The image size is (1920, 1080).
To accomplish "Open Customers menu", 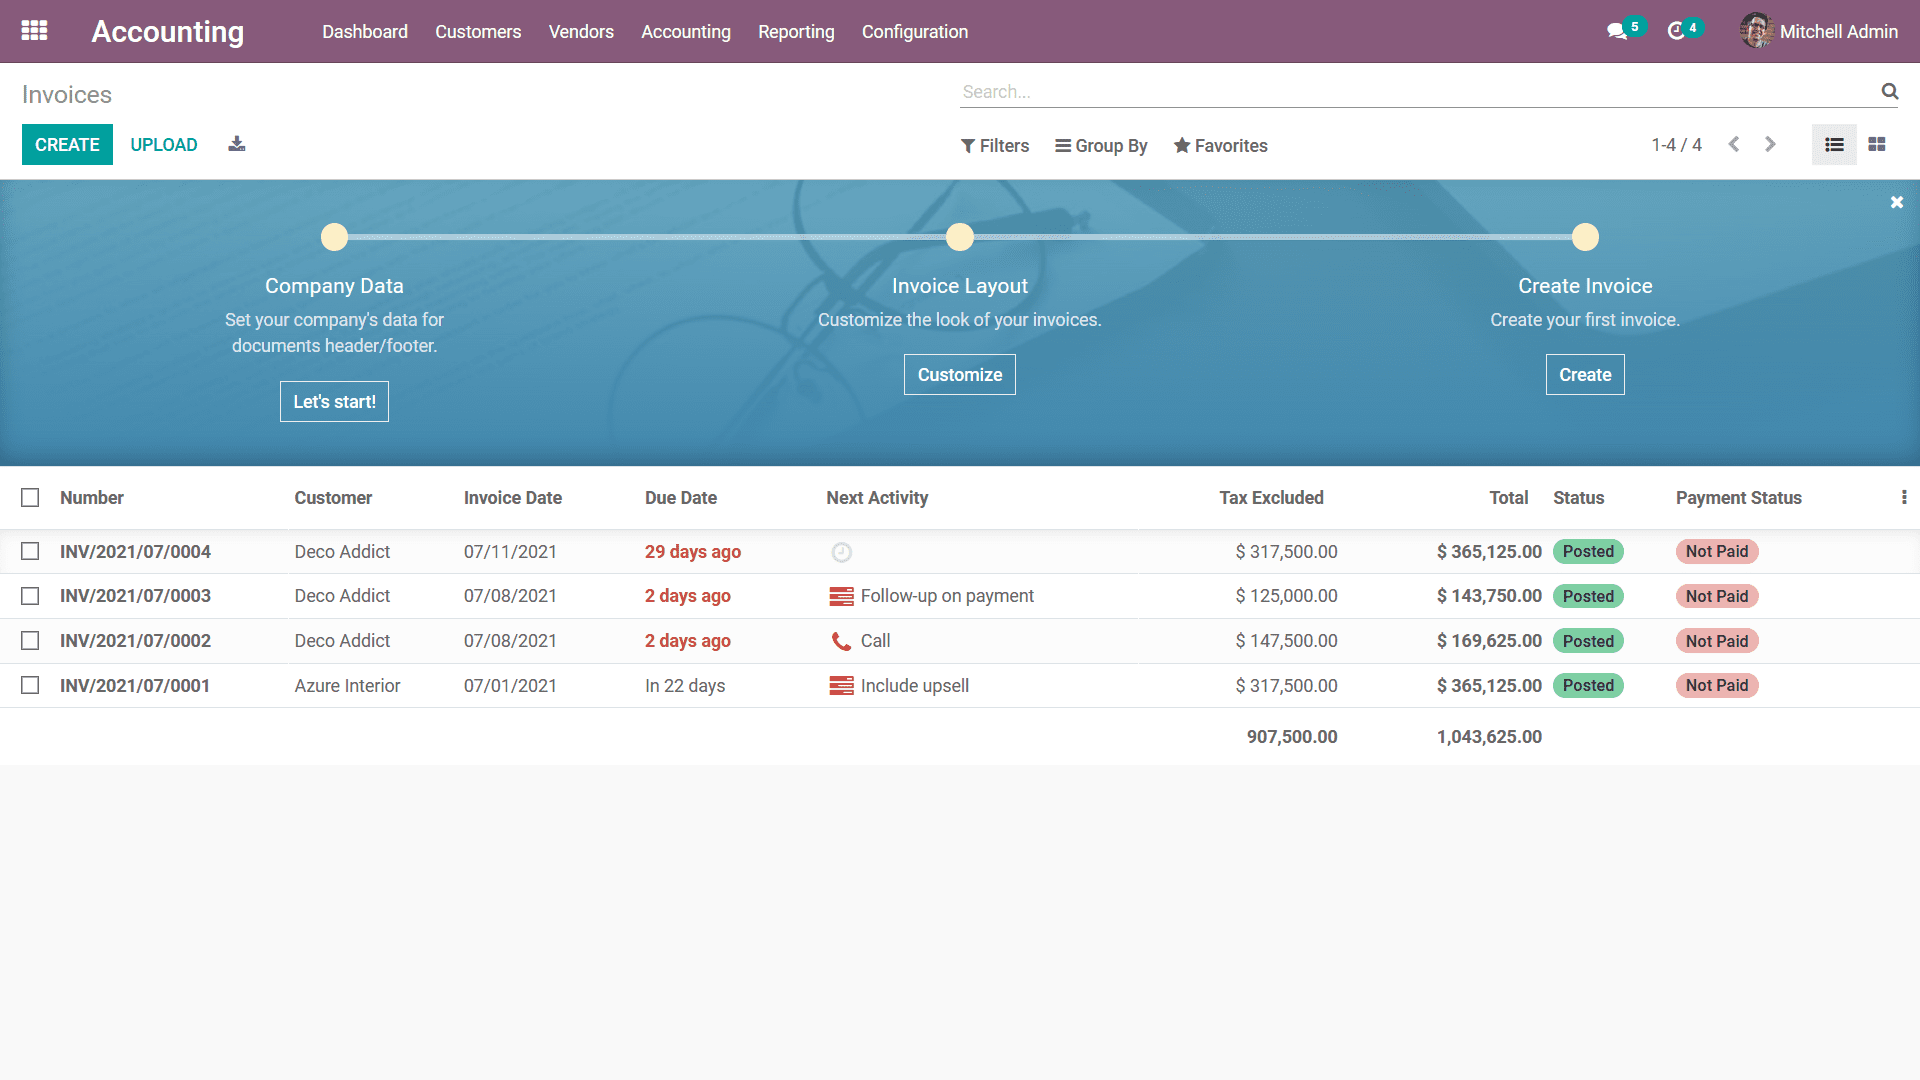I will 478,32.
